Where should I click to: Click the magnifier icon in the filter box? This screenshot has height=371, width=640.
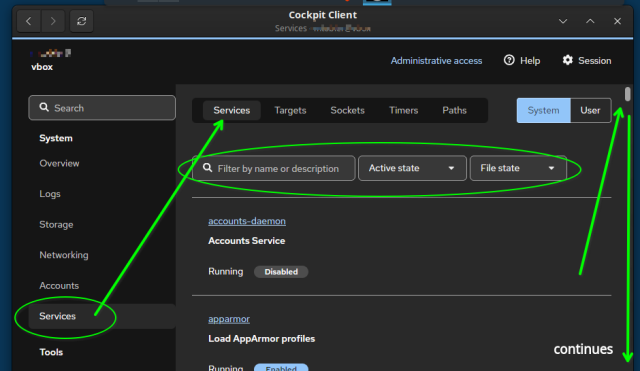pos(208,168)
